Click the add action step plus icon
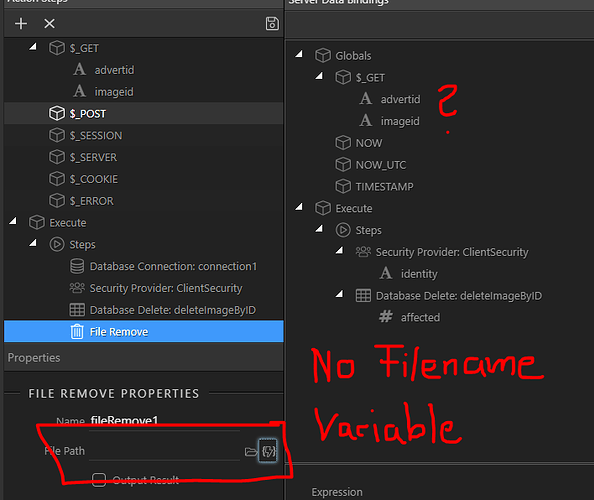Screen dimensions: 594x500 pos(21,23)
